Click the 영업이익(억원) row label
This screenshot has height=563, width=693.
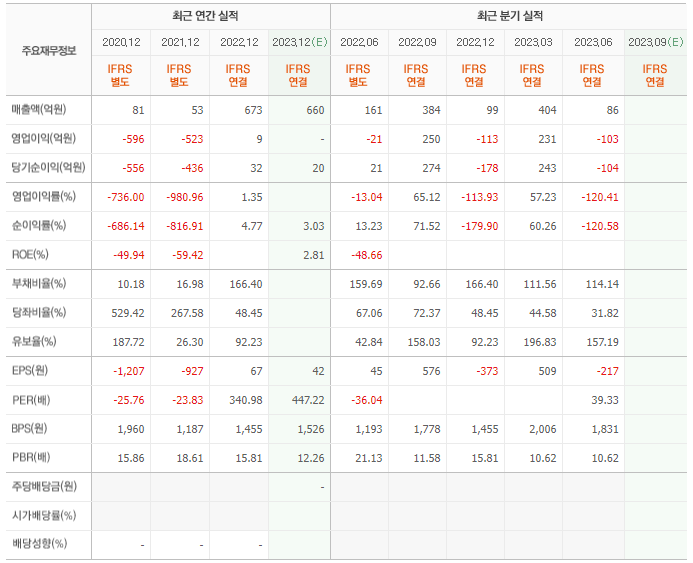[x=44, y=139]
